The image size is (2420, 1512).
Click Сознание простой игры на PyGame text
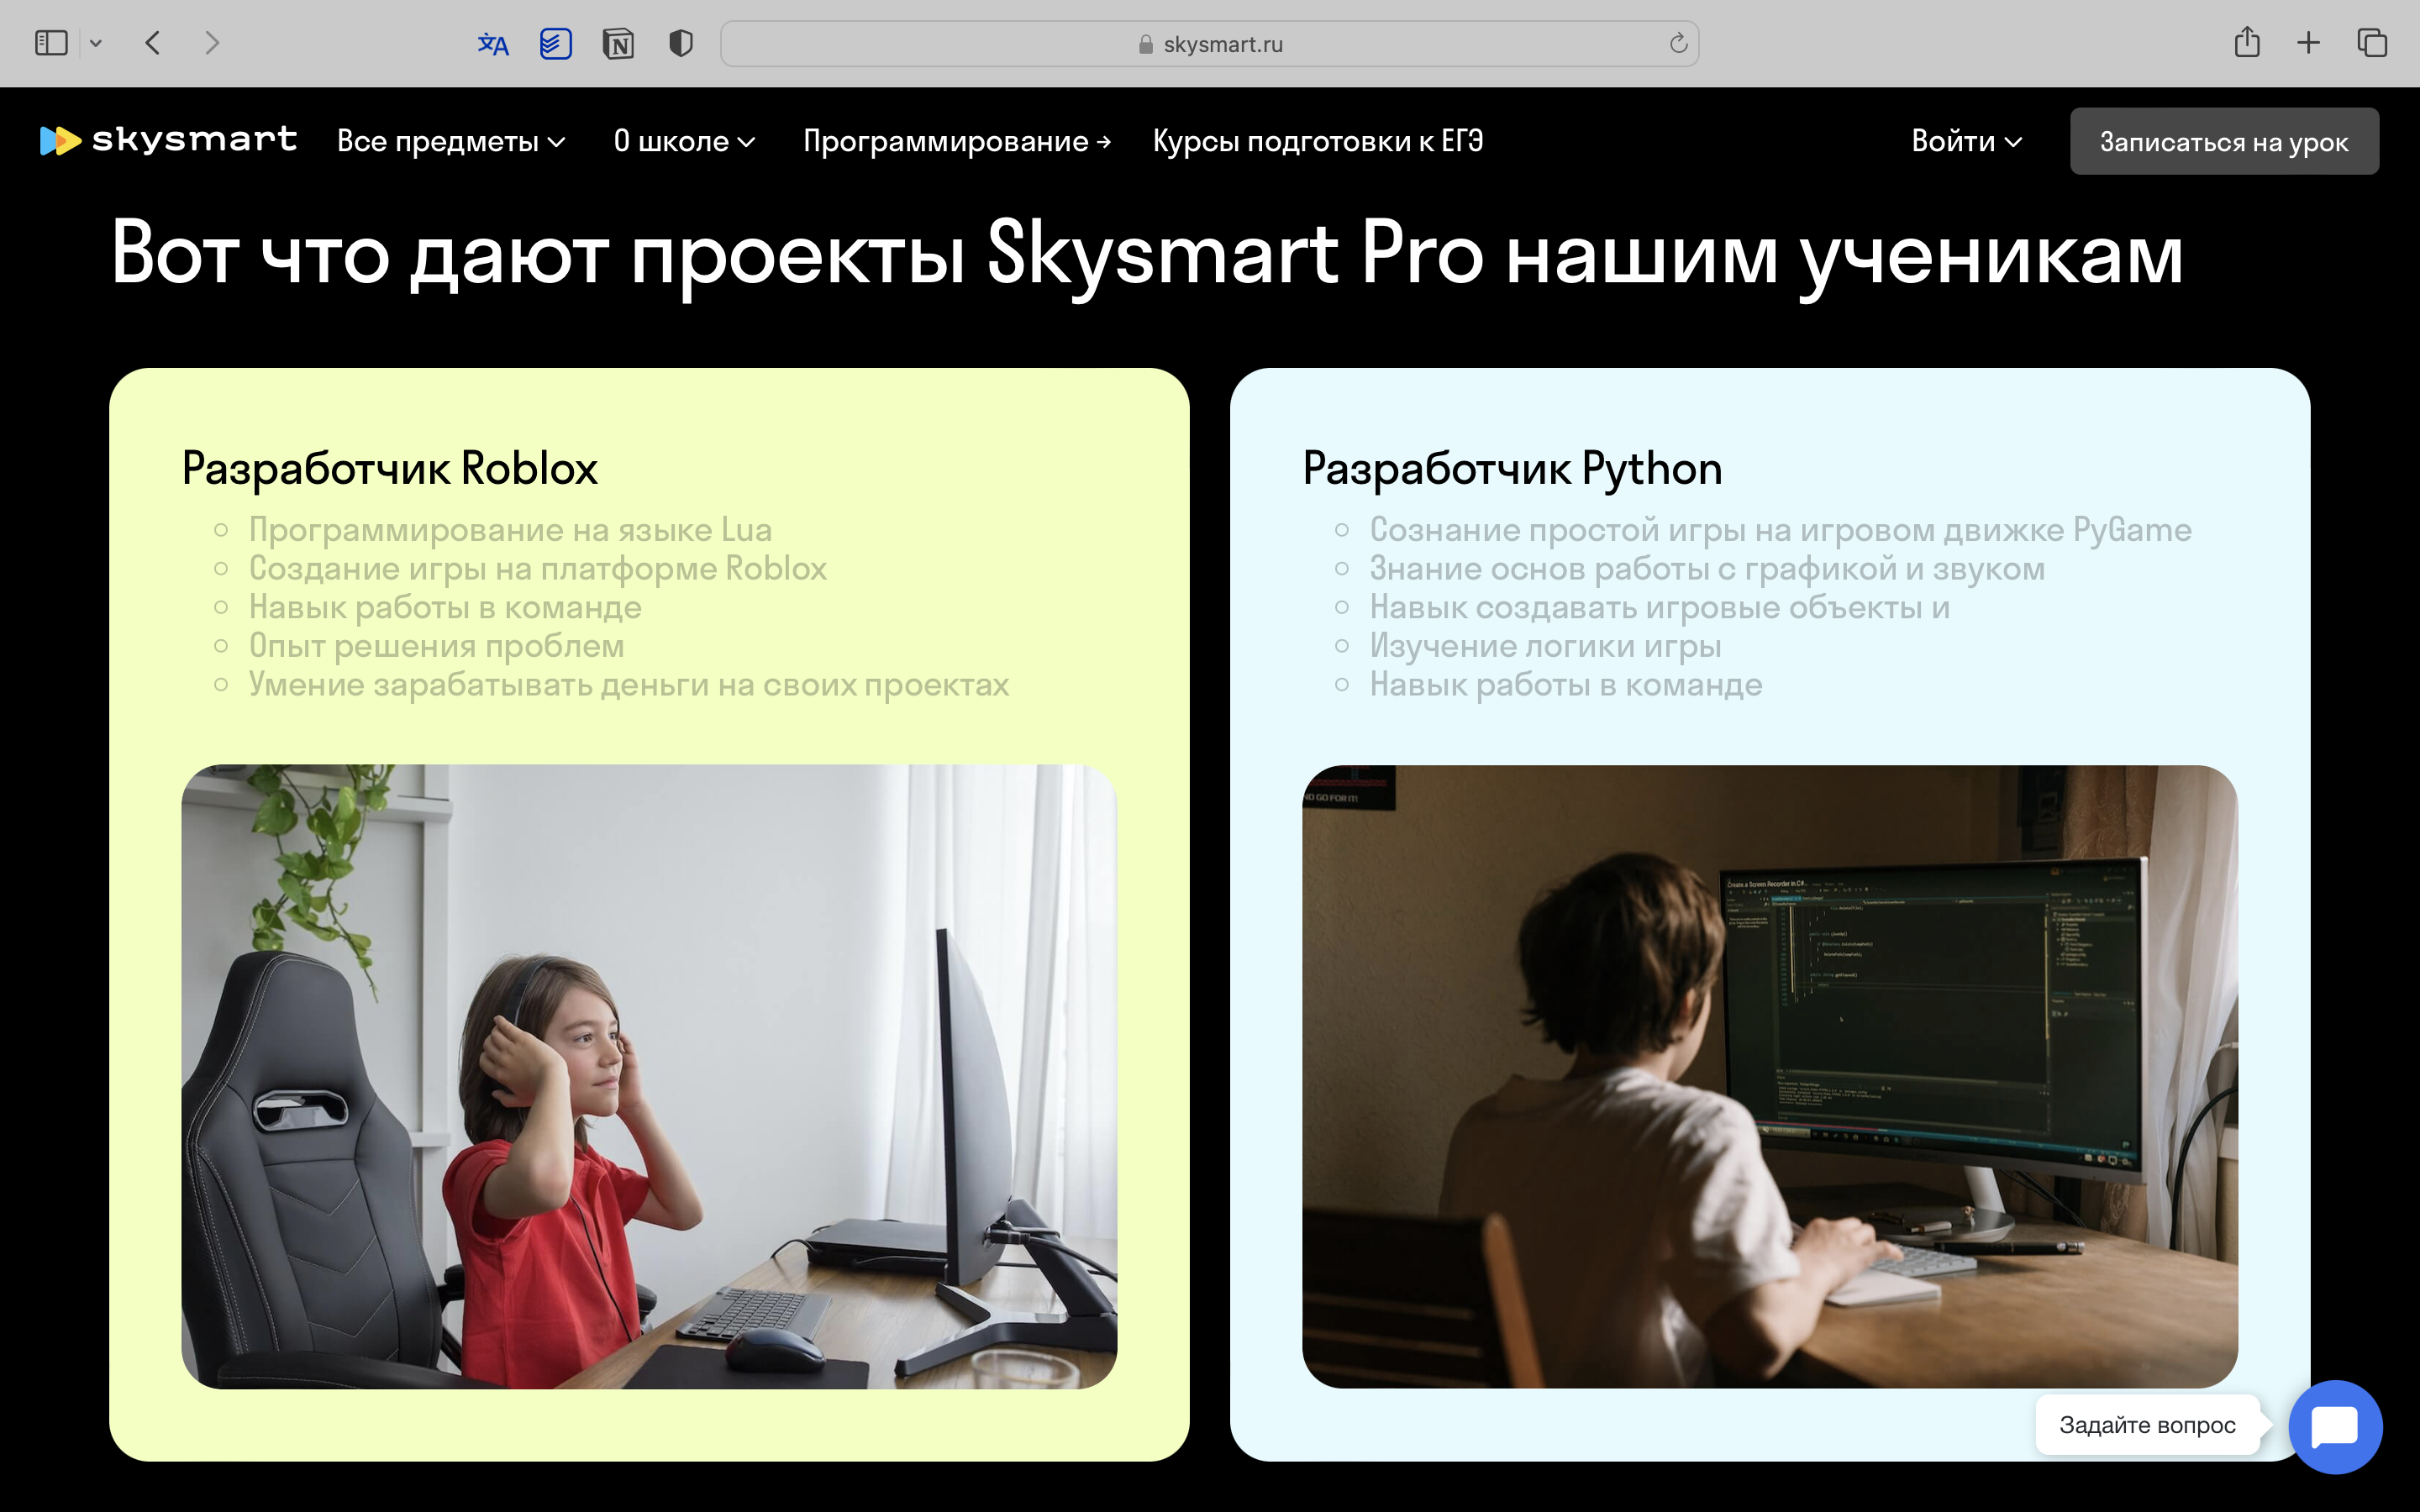[1780, 530]
